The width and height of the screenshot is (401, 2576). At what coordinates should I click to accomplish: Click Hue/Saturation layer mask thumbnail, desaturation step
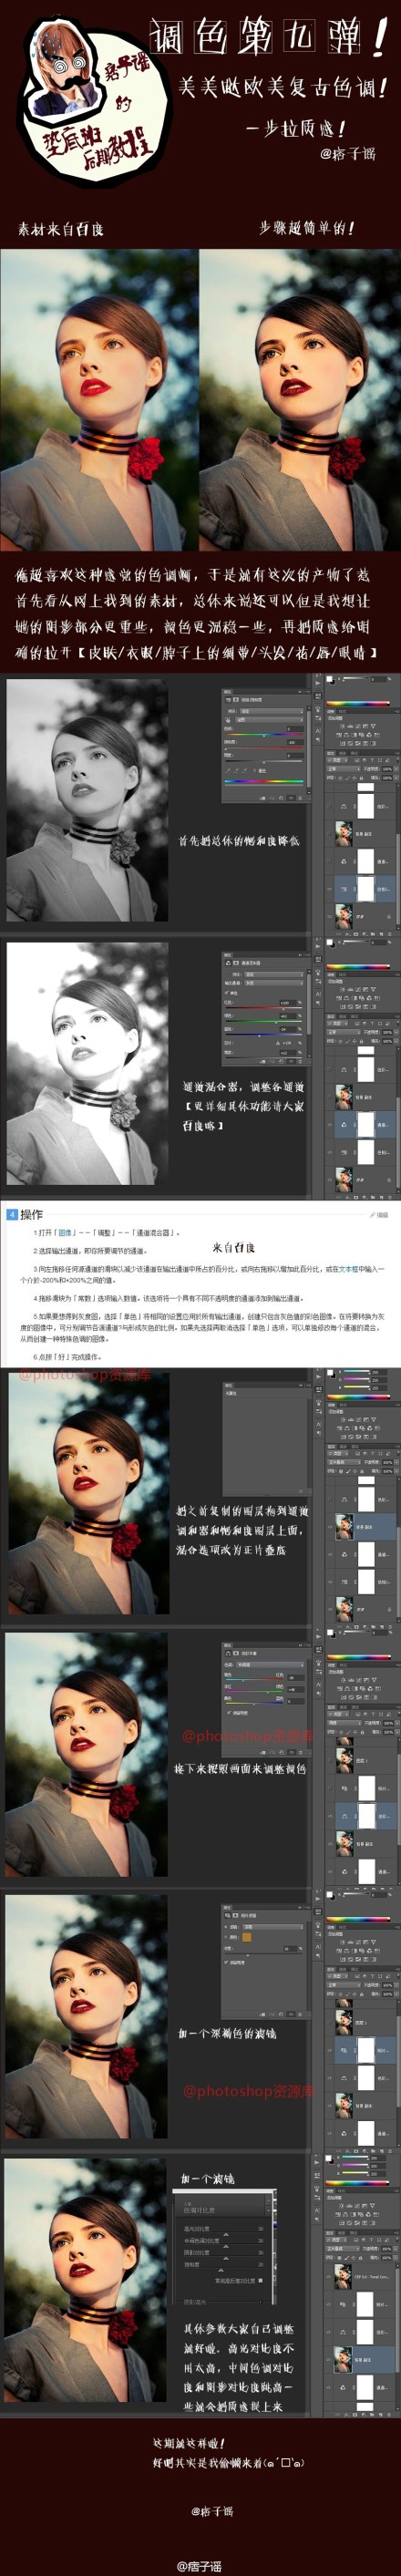(x=365, y=887)
